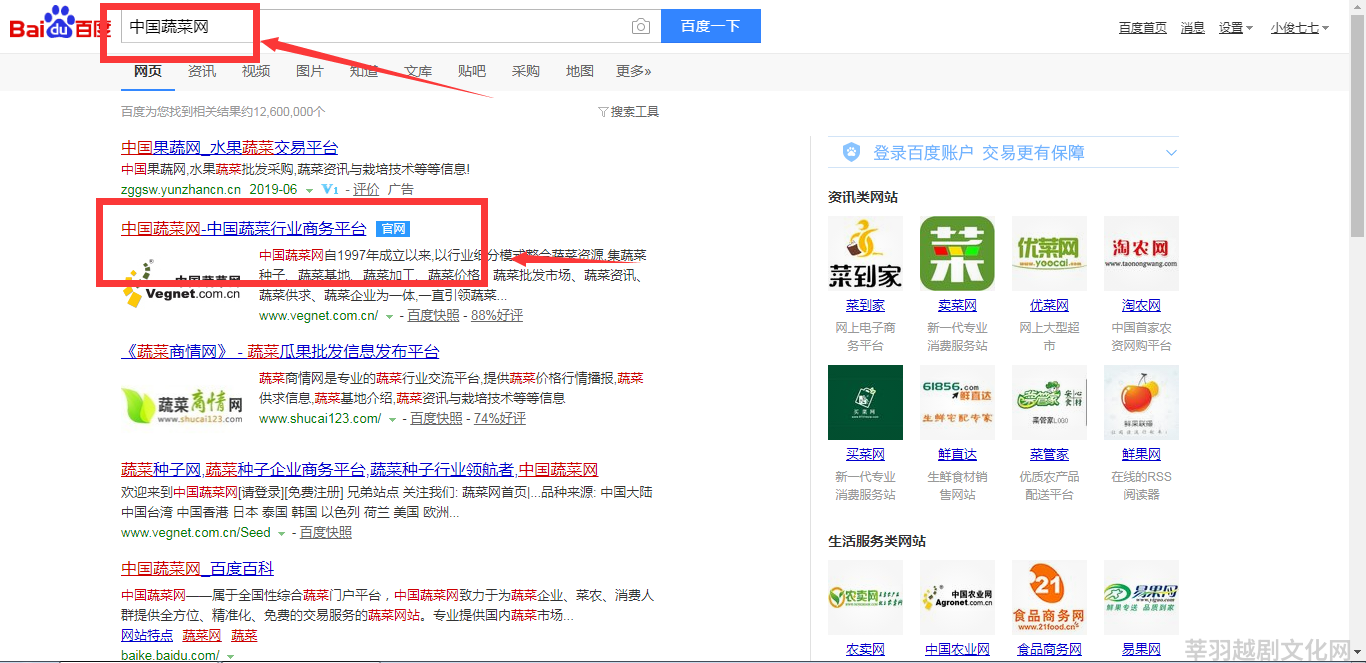This screenshot has height=663, width=1366.
Task: Open 《蔬菜商情网》 result title
Action: click(x=280, y=352)
